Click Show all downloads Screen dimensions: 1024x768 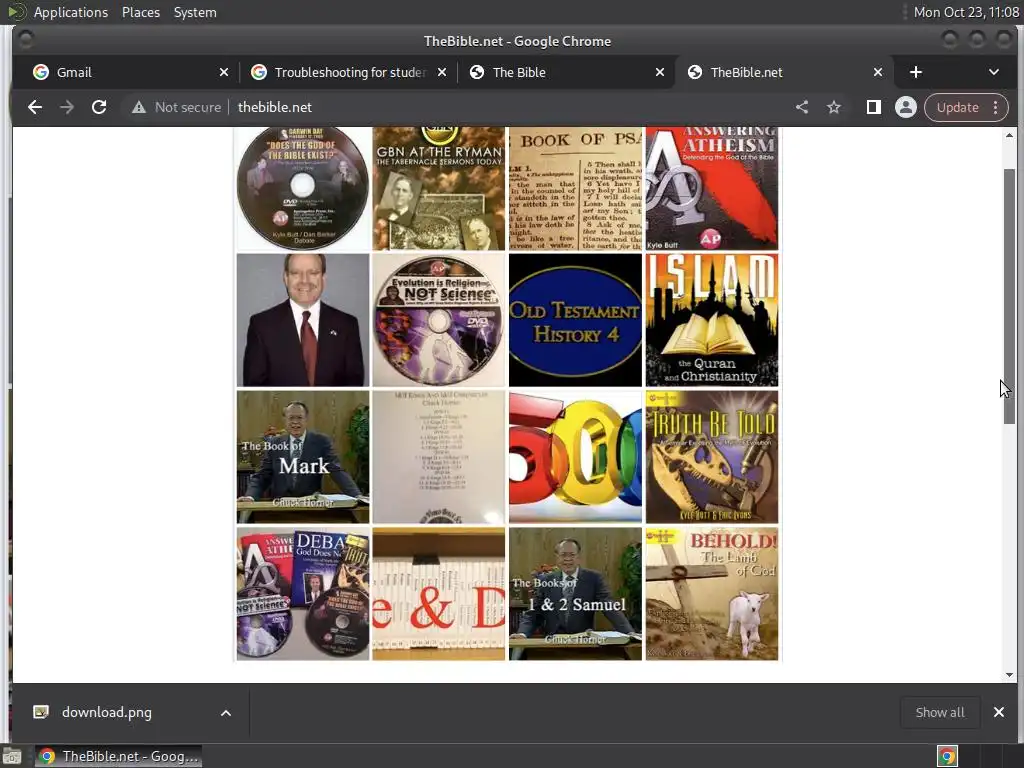tap(939, 712)
